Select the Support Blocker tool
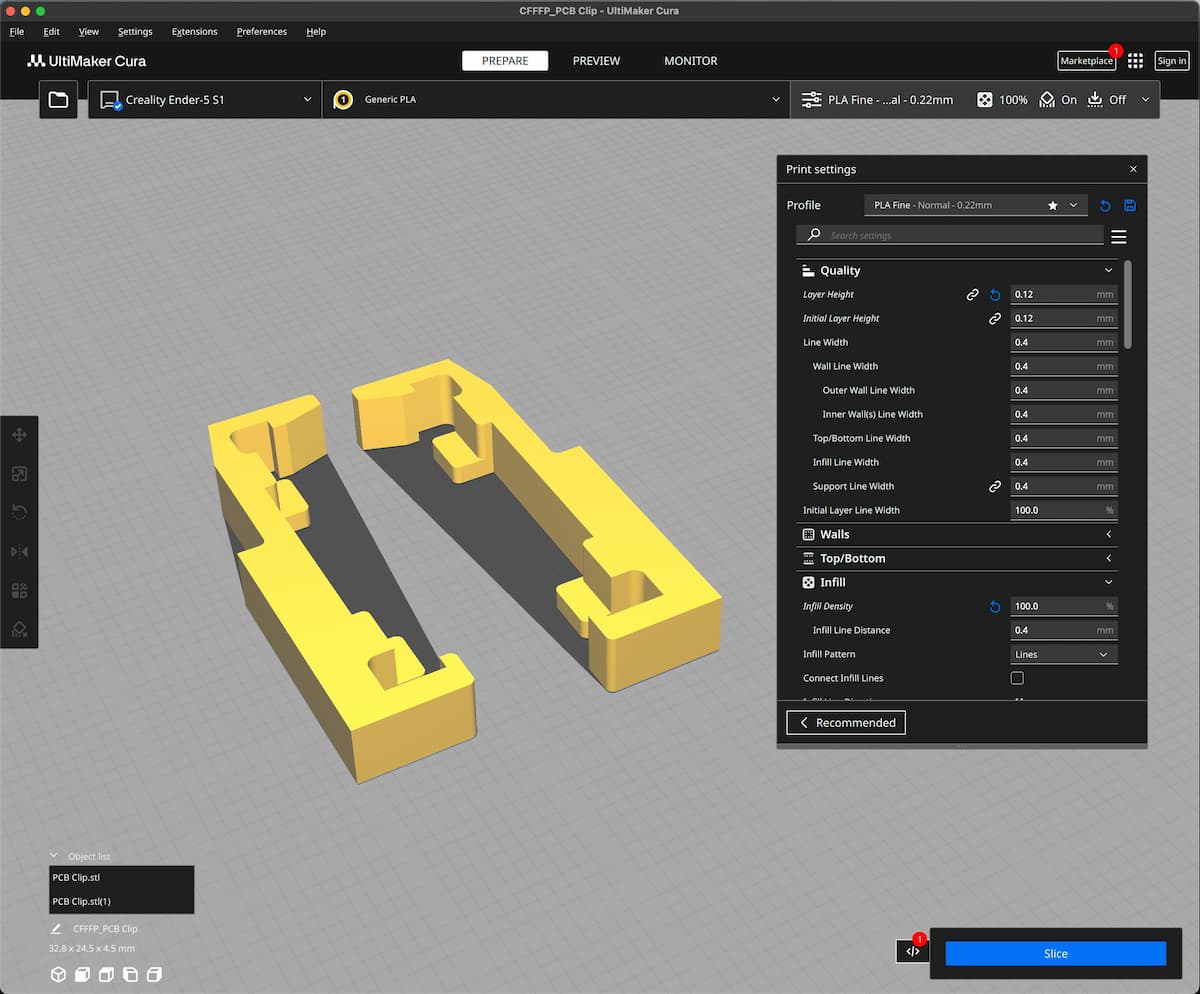Viewport: 1200px width, 994px height. [19, 628]
